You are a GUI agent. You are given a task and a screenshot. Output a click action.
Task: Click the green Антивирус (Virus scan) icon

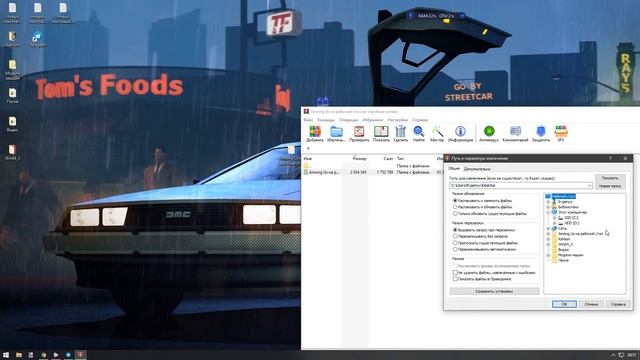tap(489, 133)
